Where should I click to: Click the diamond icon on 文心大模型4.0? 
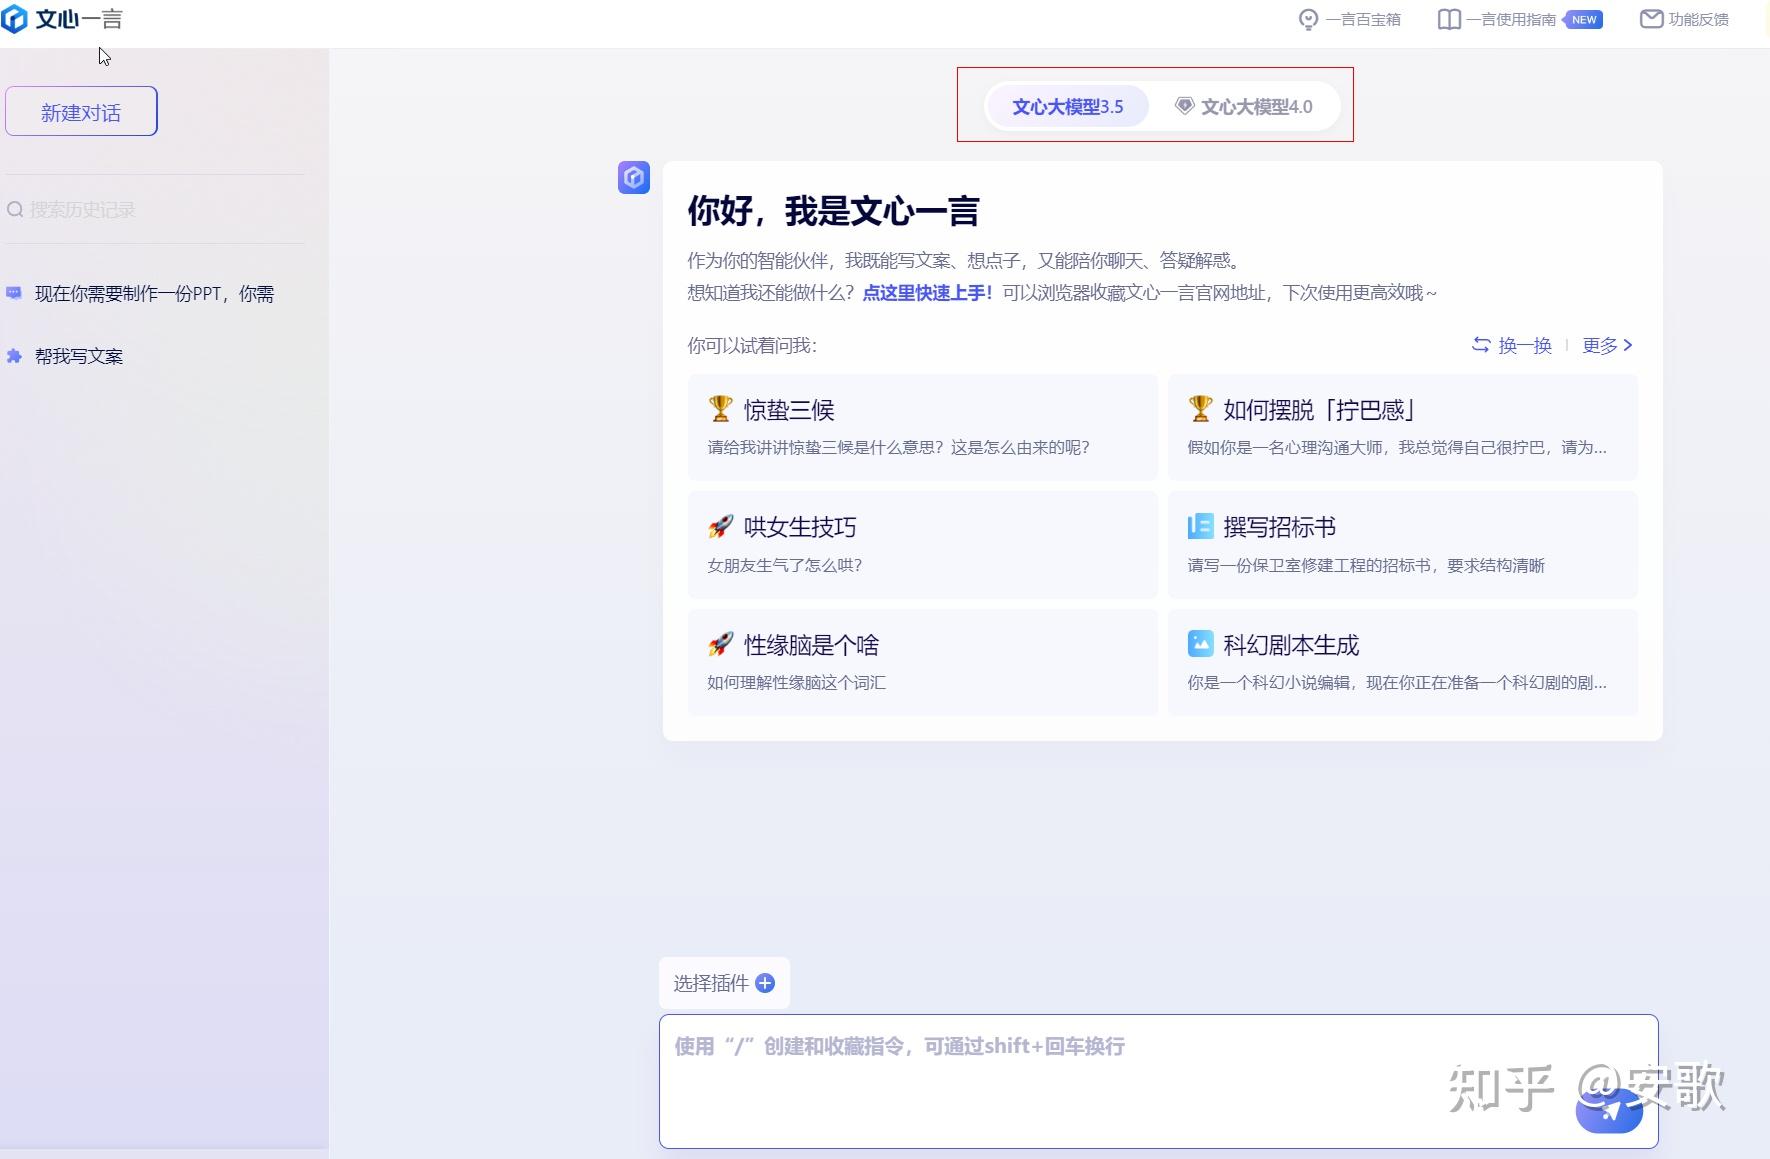(1184, 106)
